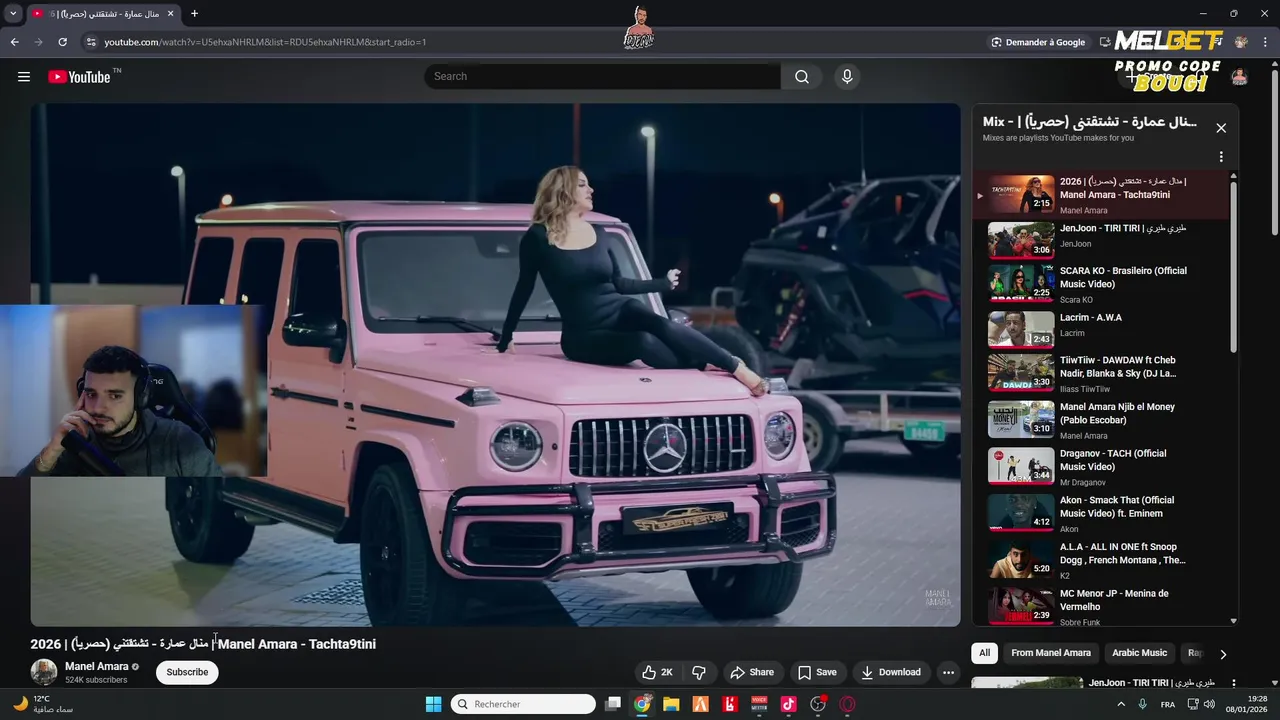Open the Chrome tab search dropdown
The height and width of the screenshot is (720, 1280).
point(13,14)
